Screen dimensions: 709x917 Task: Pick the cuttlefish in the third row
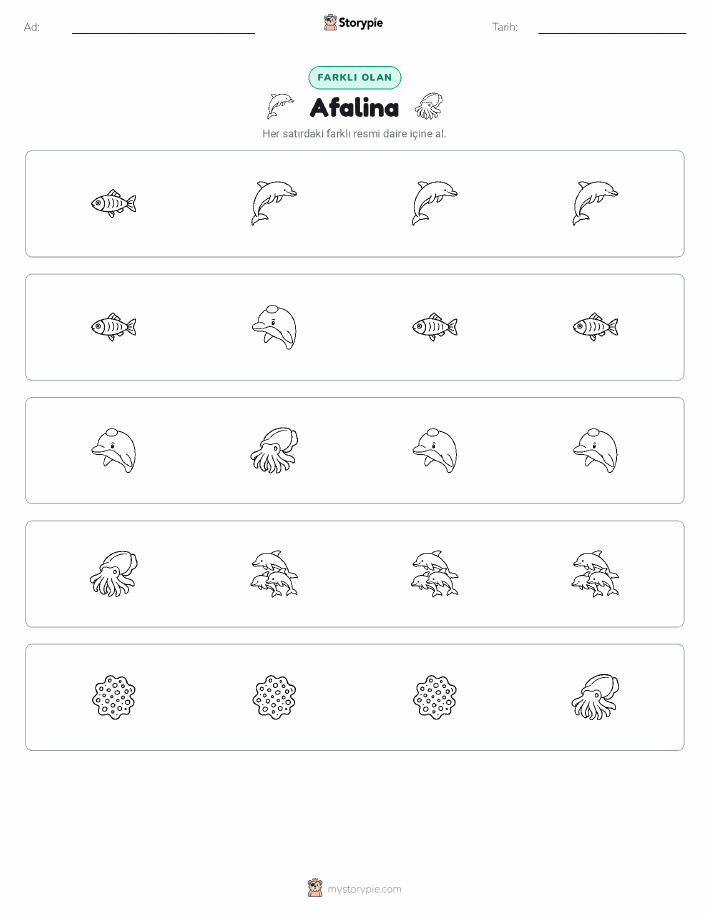pos(274,450)
